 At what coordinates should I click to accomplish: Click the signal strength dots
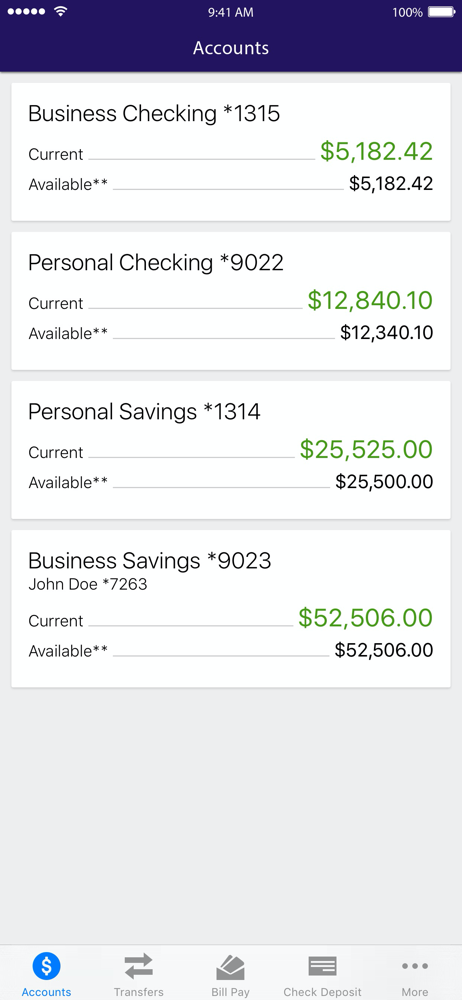pyautogui.click(x=26, y=12)
